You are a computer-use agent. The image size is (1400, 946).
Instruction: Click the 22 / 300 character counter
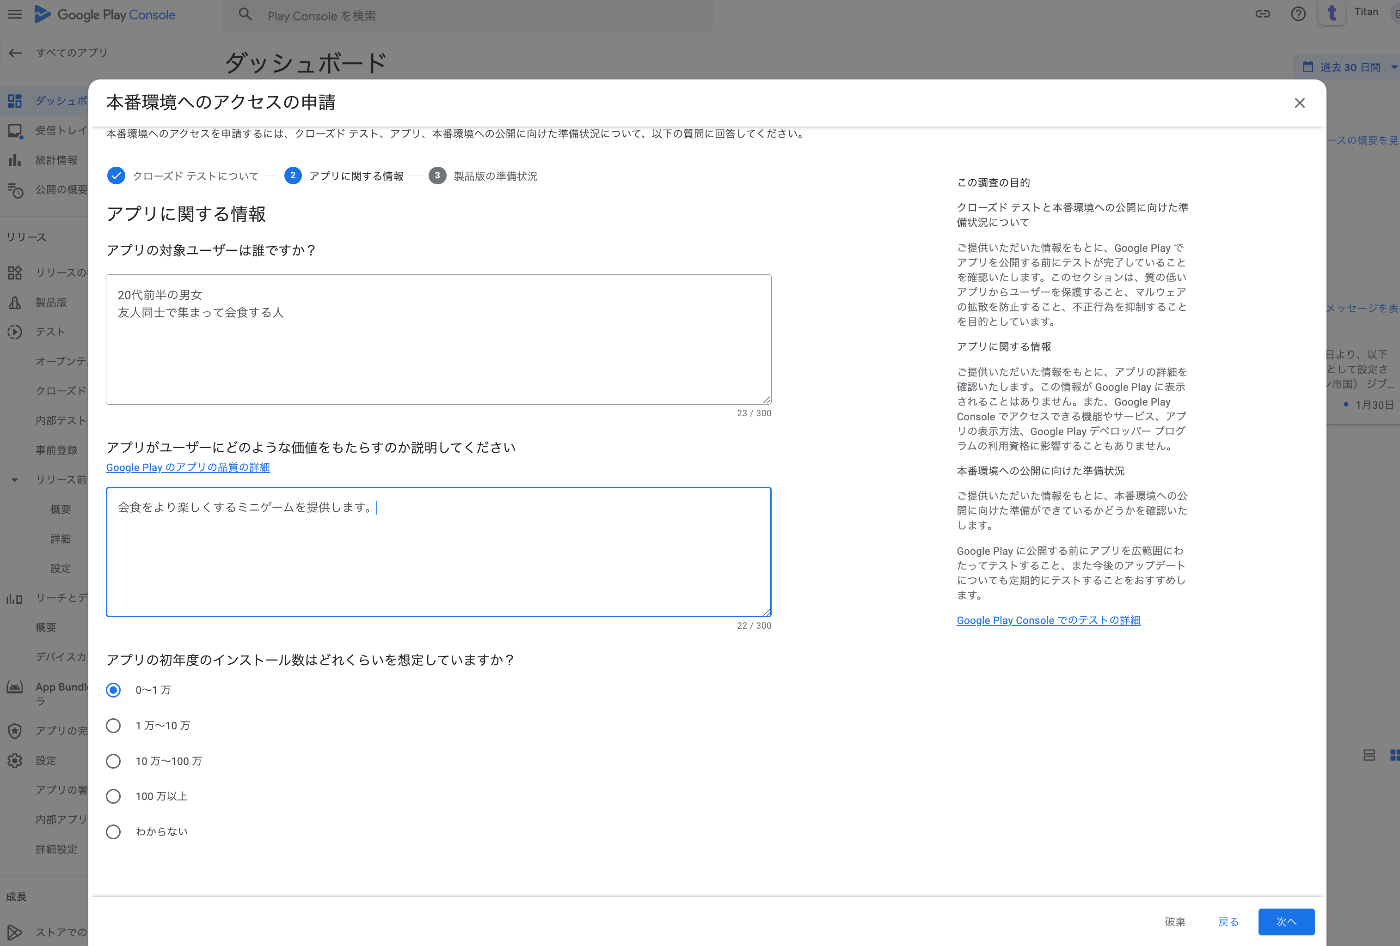[x=754, y=626]
